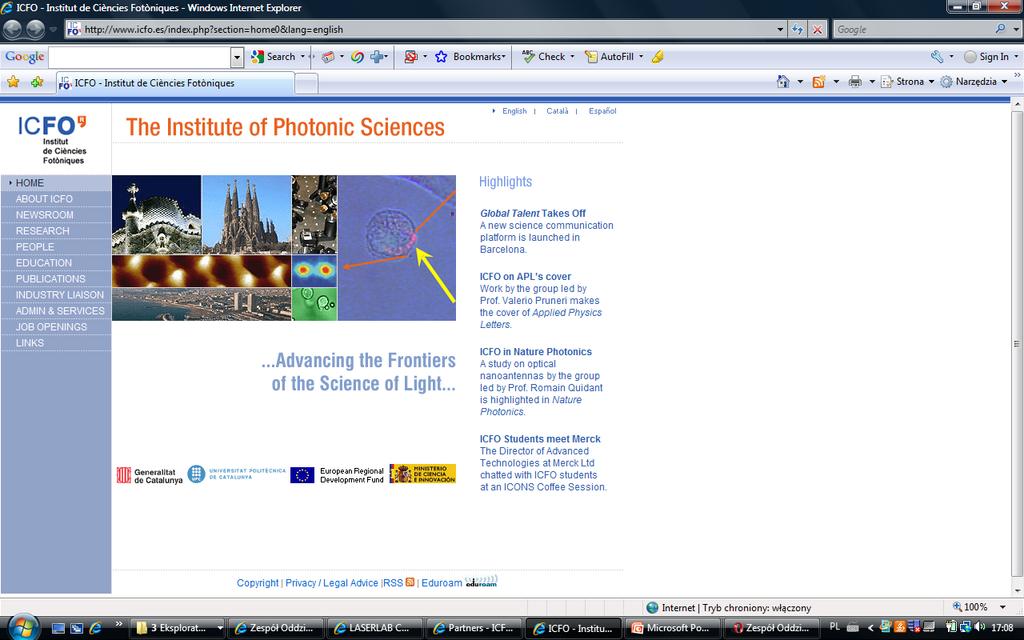
Task: Click the browser Forward arrow button
Action: [35, 29]
